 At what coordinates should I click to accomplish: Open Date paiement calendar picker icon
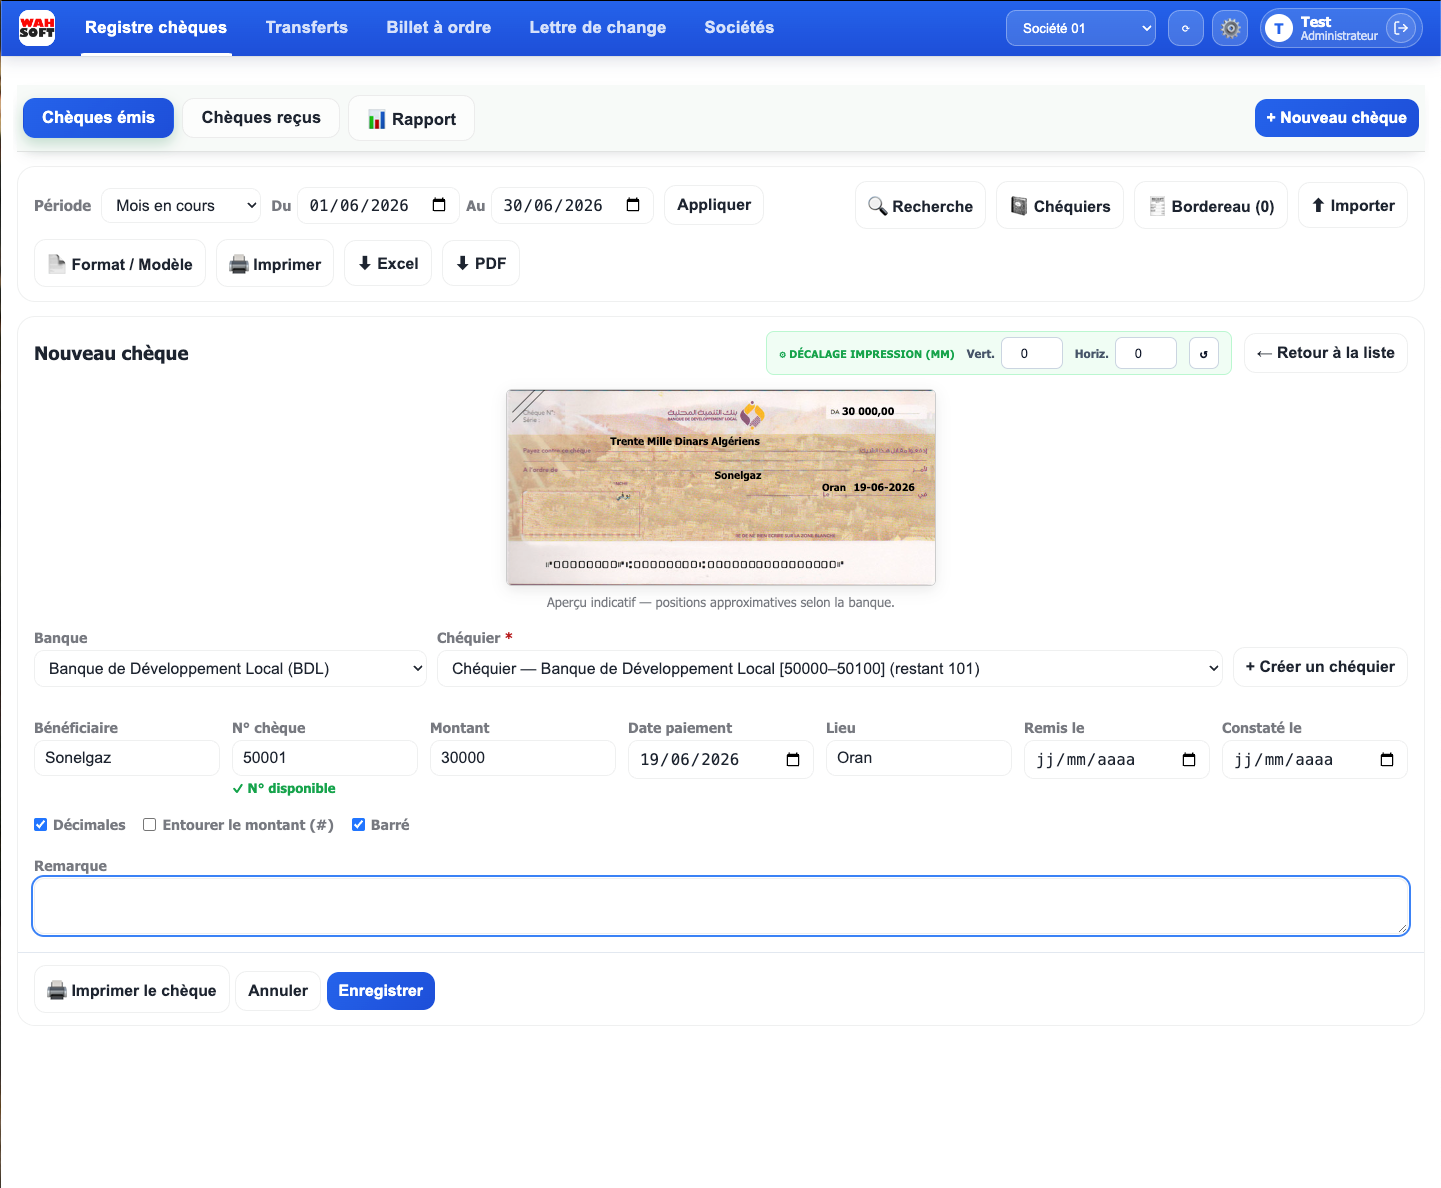coord(793,760)
